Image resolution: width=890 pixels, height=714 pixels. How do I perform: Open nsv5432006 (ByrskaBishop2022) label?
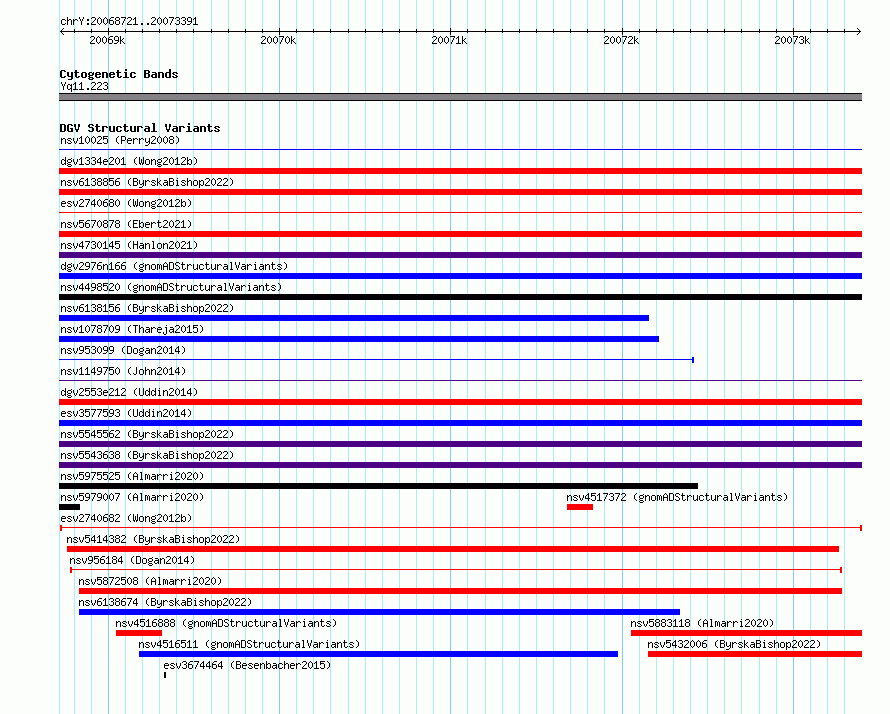click(x=734, y=644)
